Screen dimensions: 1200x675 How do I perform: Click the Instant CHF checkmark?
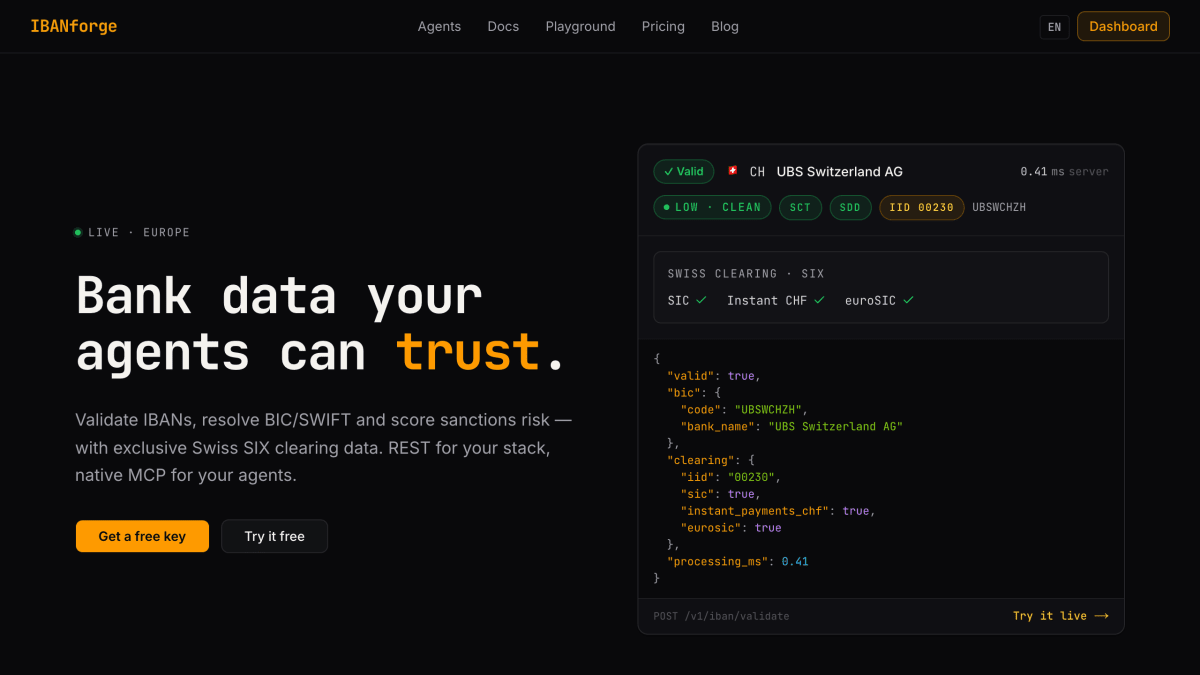819,300
